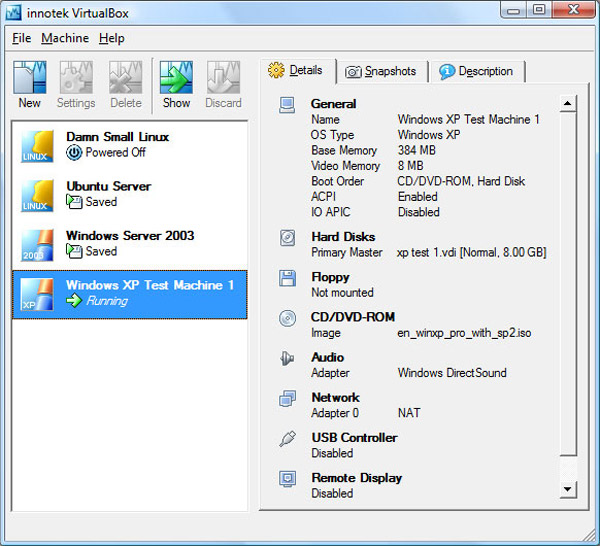
Task: Select the Ubuntu Server machine name
Action: pyautogui.click(x=109, y=186)
